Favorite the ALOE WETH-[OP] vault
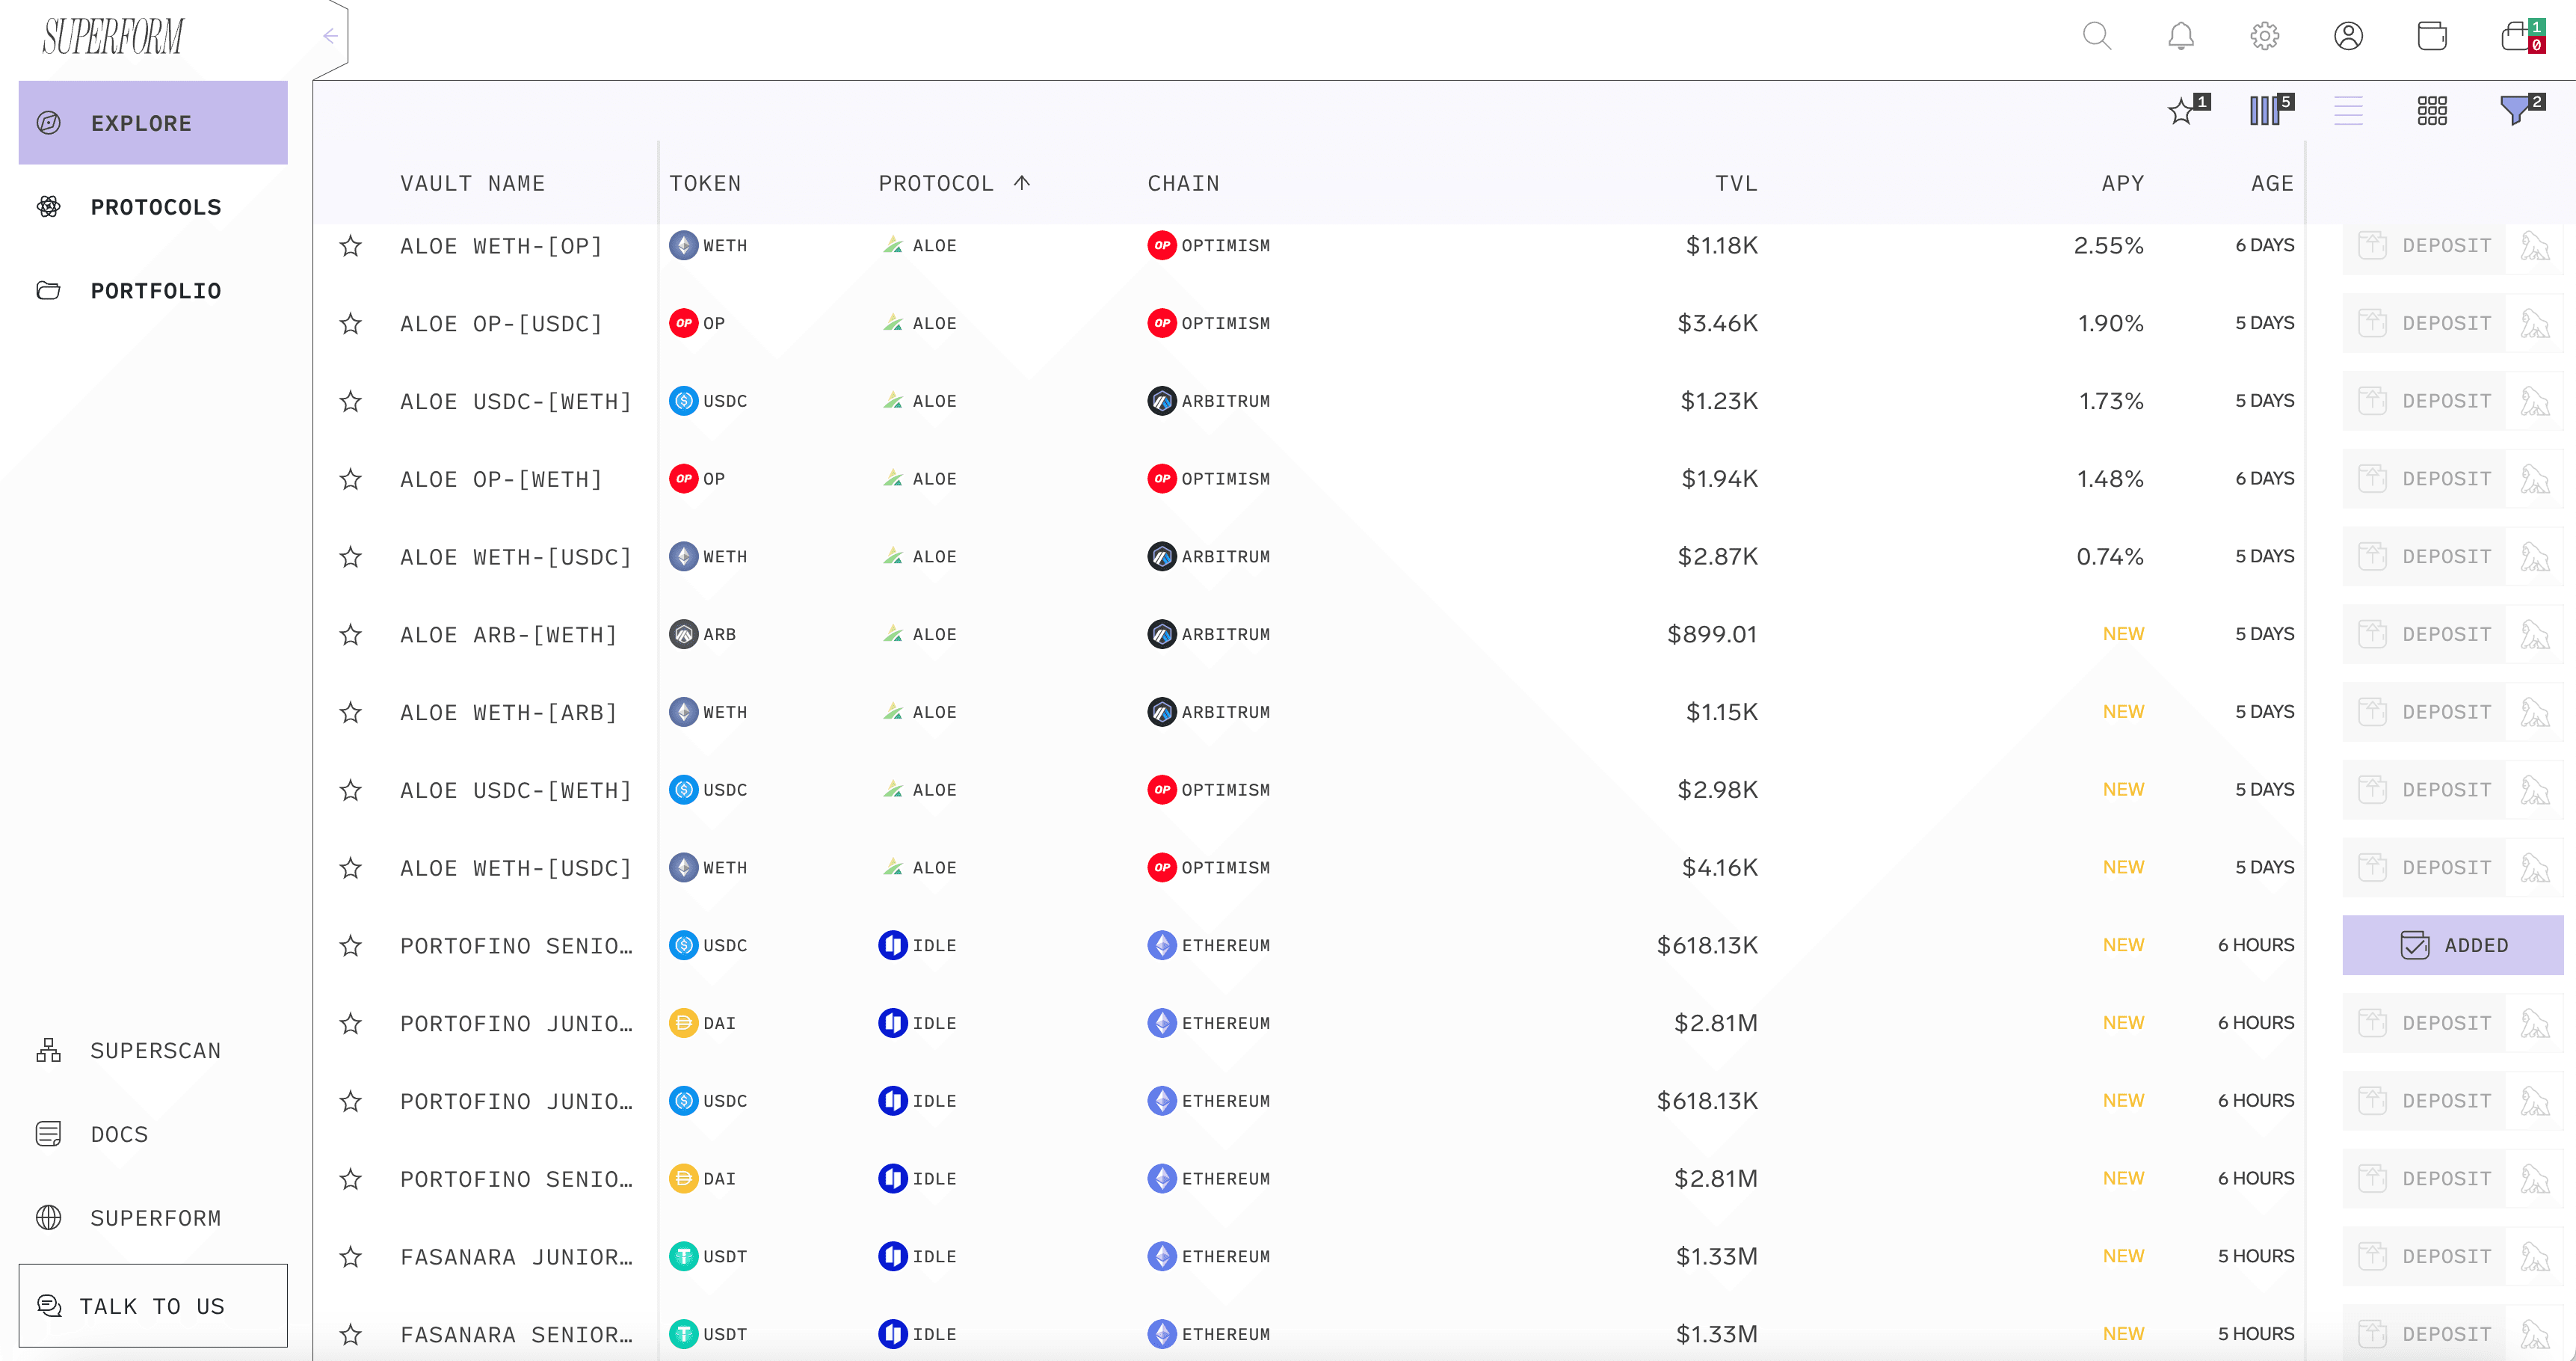Image resolution: width=2576 pixels, height=1361 pixels. [350, 246]
